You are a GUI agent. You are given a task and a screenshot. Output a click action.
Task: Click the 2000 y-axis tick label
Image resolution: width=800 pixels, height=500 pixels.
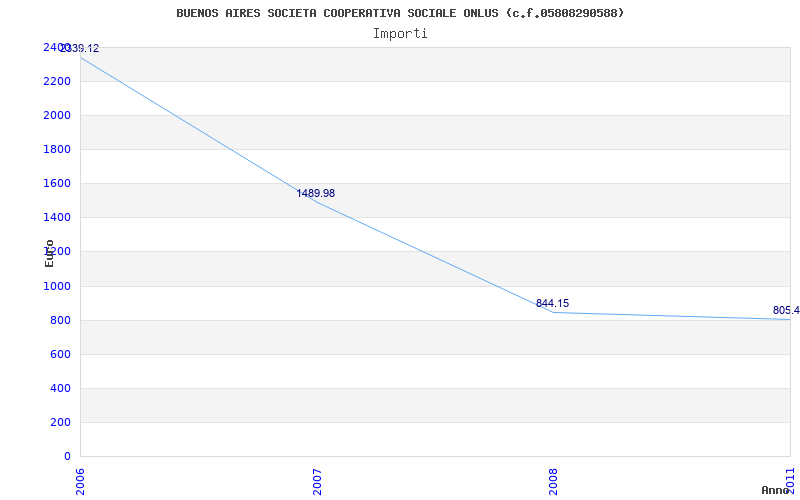57,115
